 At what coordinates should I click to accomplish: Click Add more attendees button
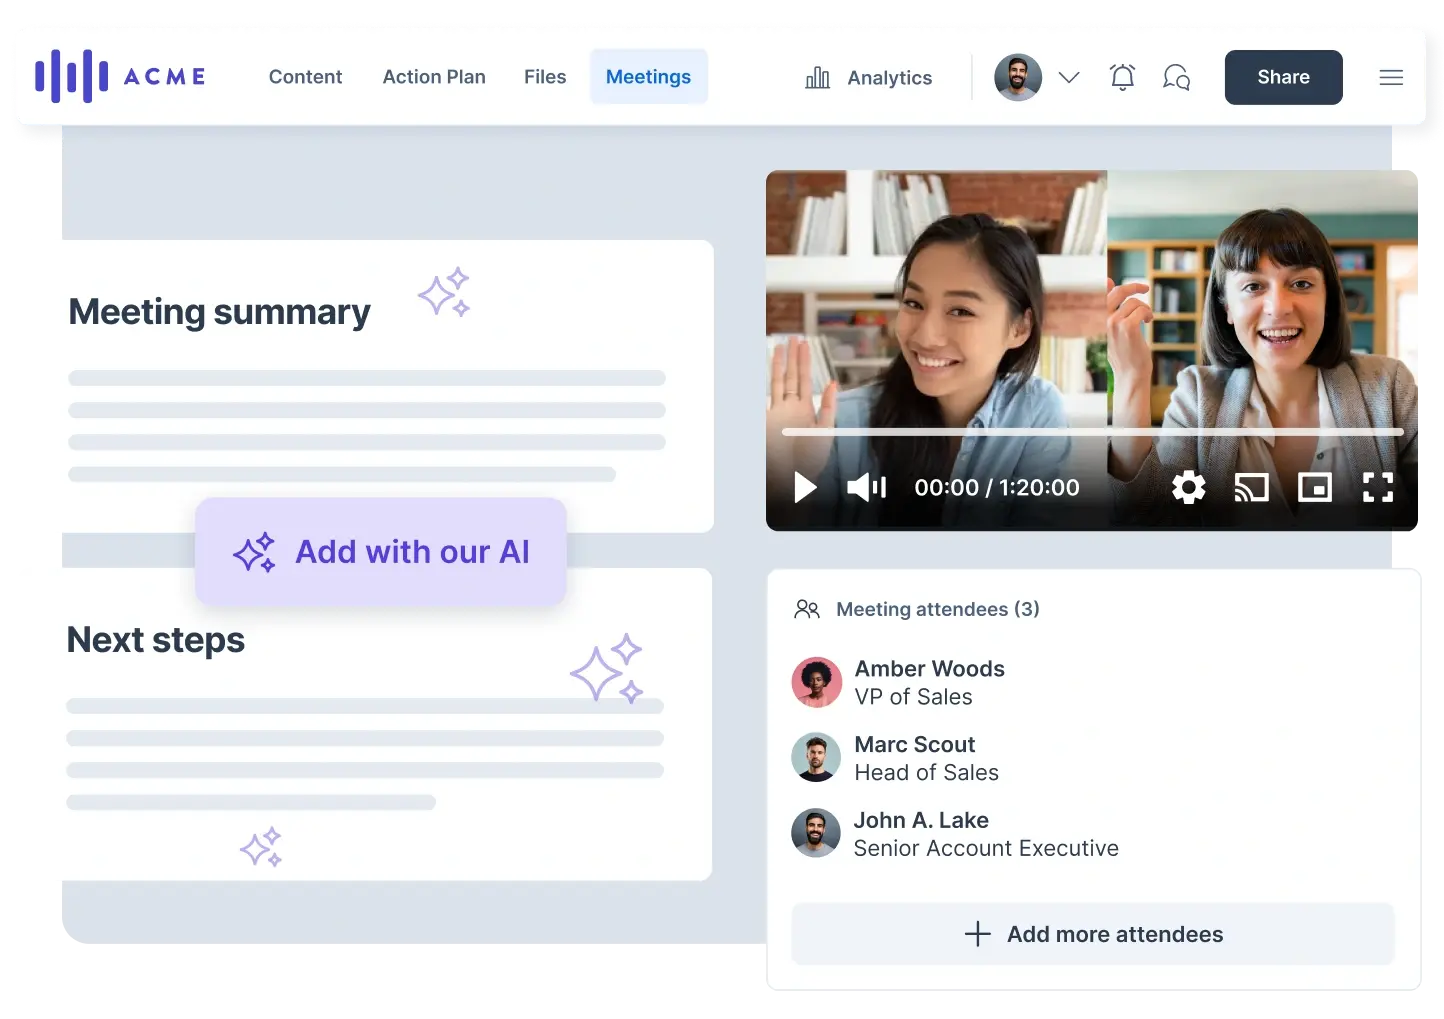click(1093, 934)
